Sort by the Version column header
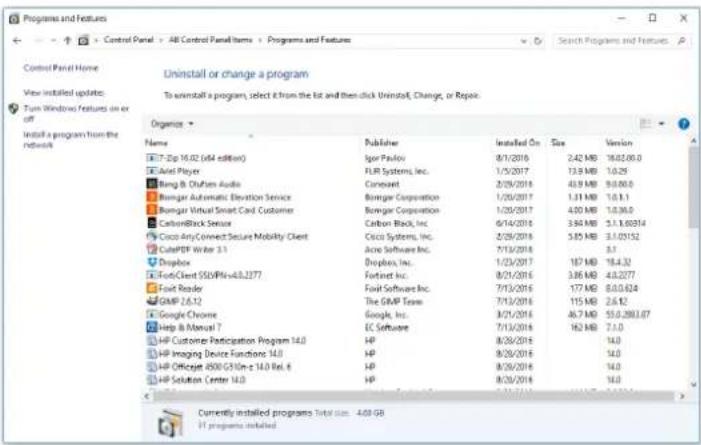The image size is (701, 445). (x=619, y=143)
